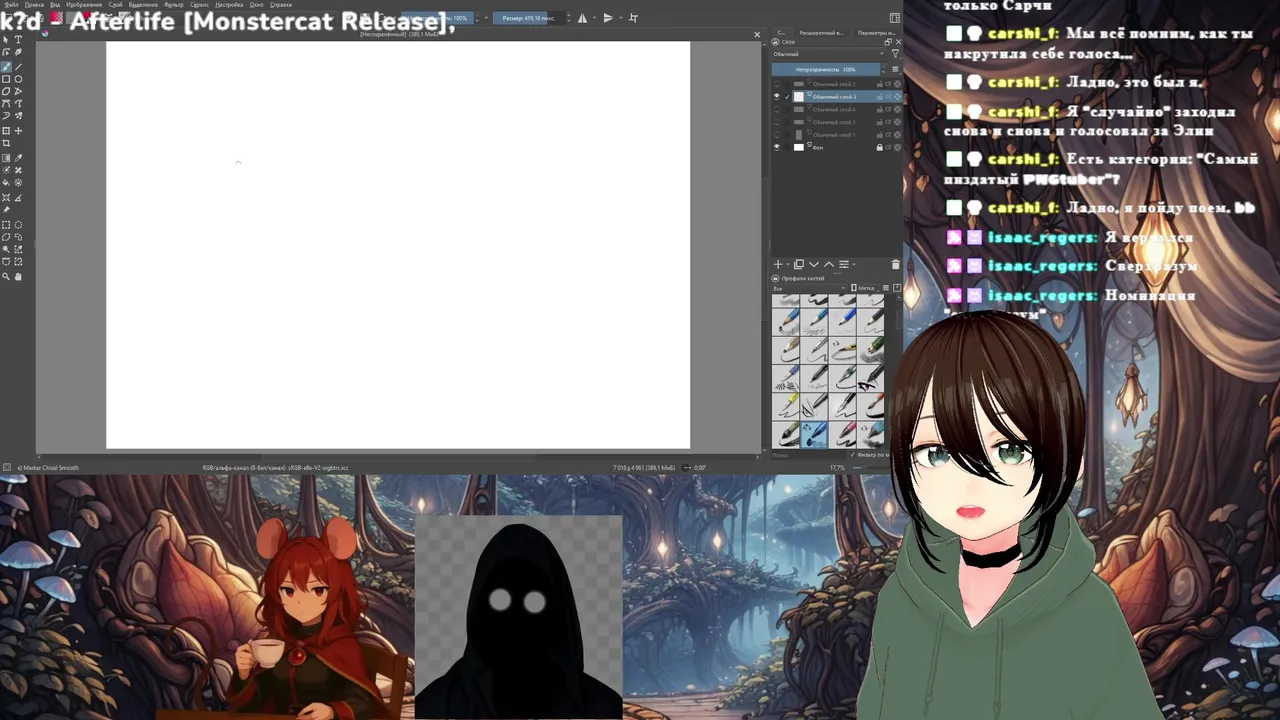
Task: Add a new layer with plus icon
Action: 778,264
